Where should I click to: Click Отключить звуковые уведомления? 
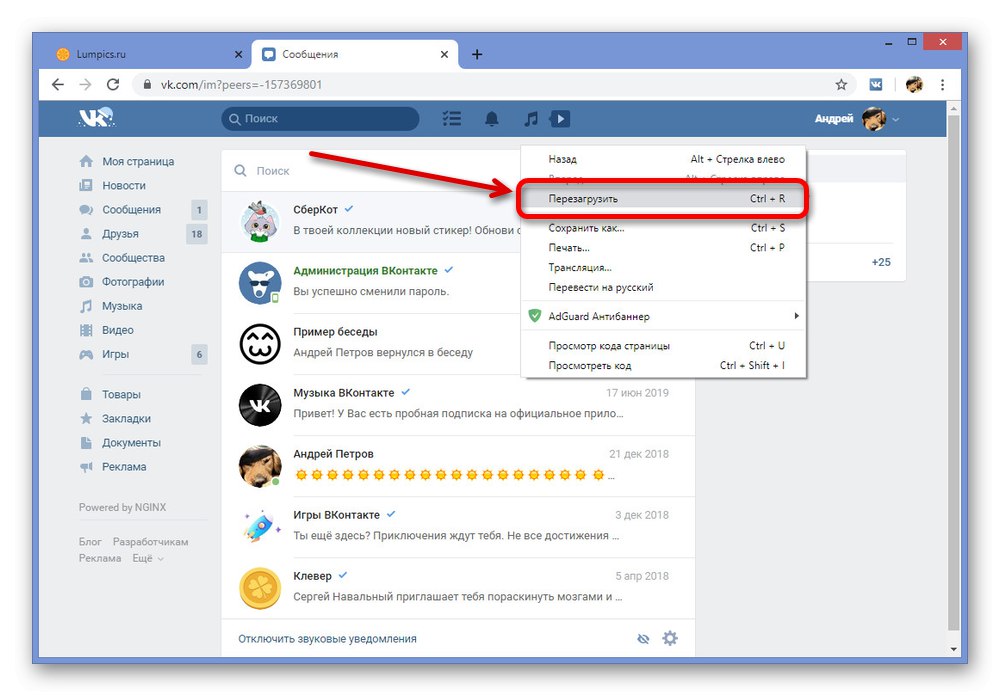click(327, 639)
